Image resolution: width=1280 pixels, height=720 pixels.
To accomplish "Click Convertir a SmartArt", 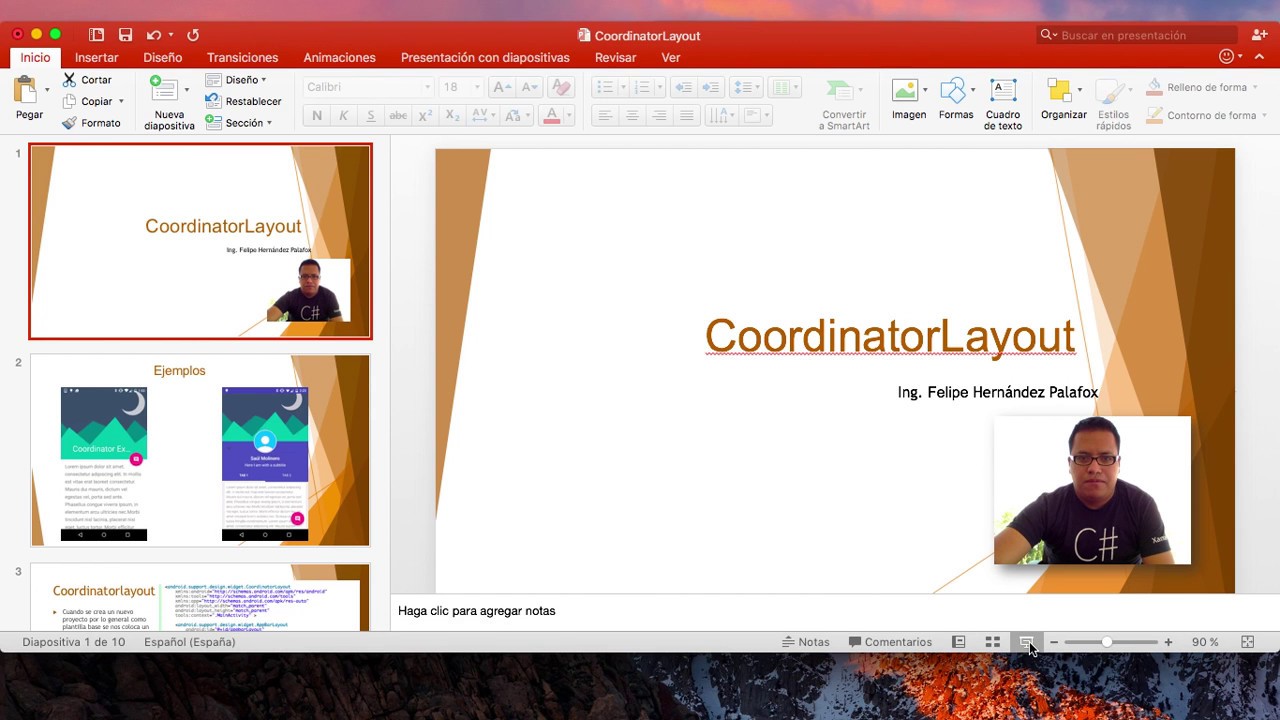I will tap(844, 104).
